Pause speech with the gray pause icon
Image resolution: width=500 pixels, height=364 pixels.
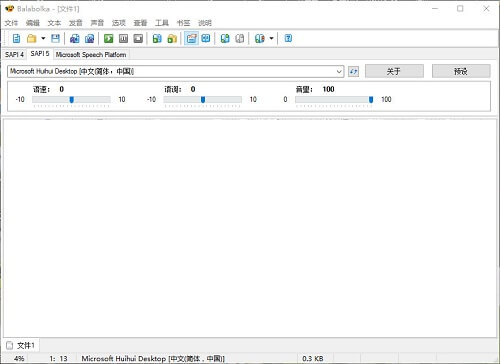click(123, 38)
